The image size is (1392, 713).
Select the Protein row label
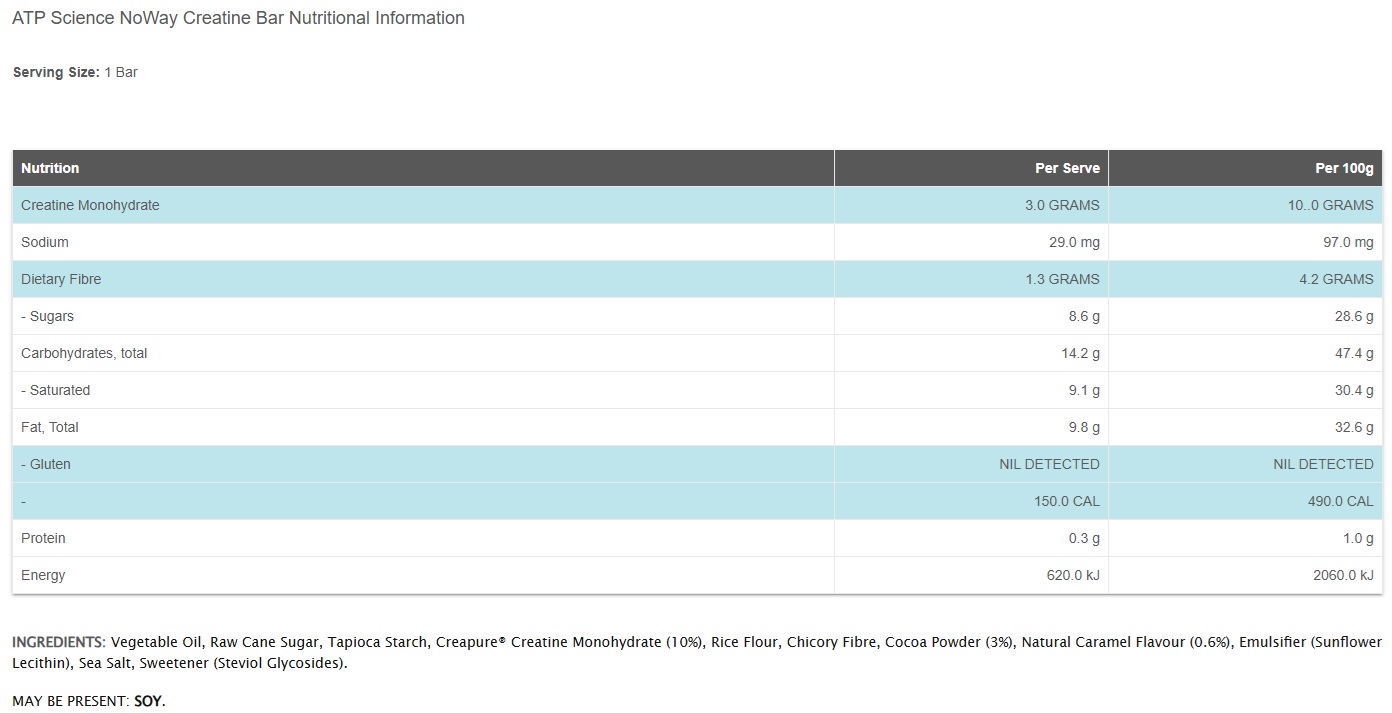[x=43, y=538]
